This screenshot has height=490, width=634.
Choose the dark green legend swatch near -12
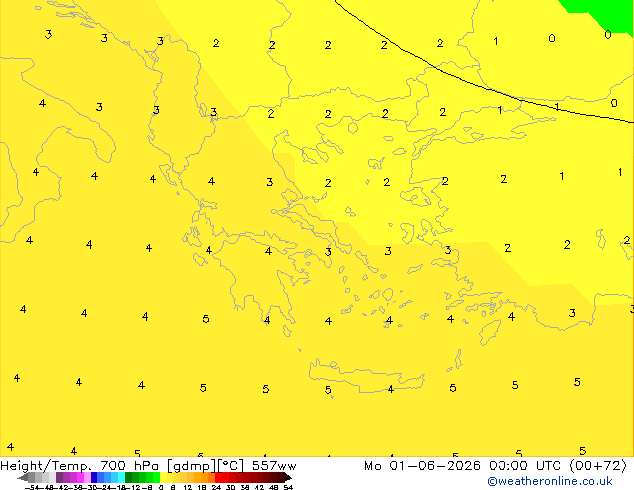[x=129, y=478]
